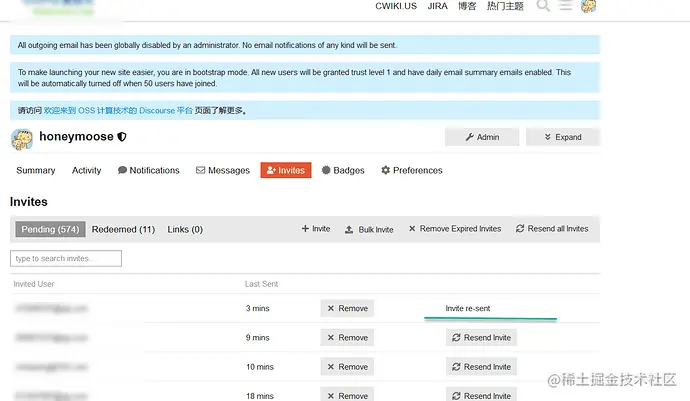
Task: Switch to the Summary tab
Action: (36, 170)
